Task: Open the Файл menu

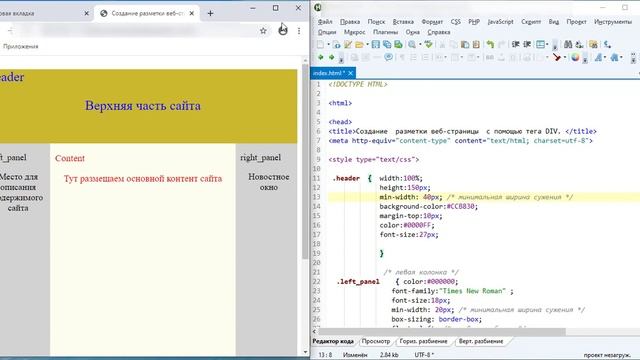Action: pos(325,22)
